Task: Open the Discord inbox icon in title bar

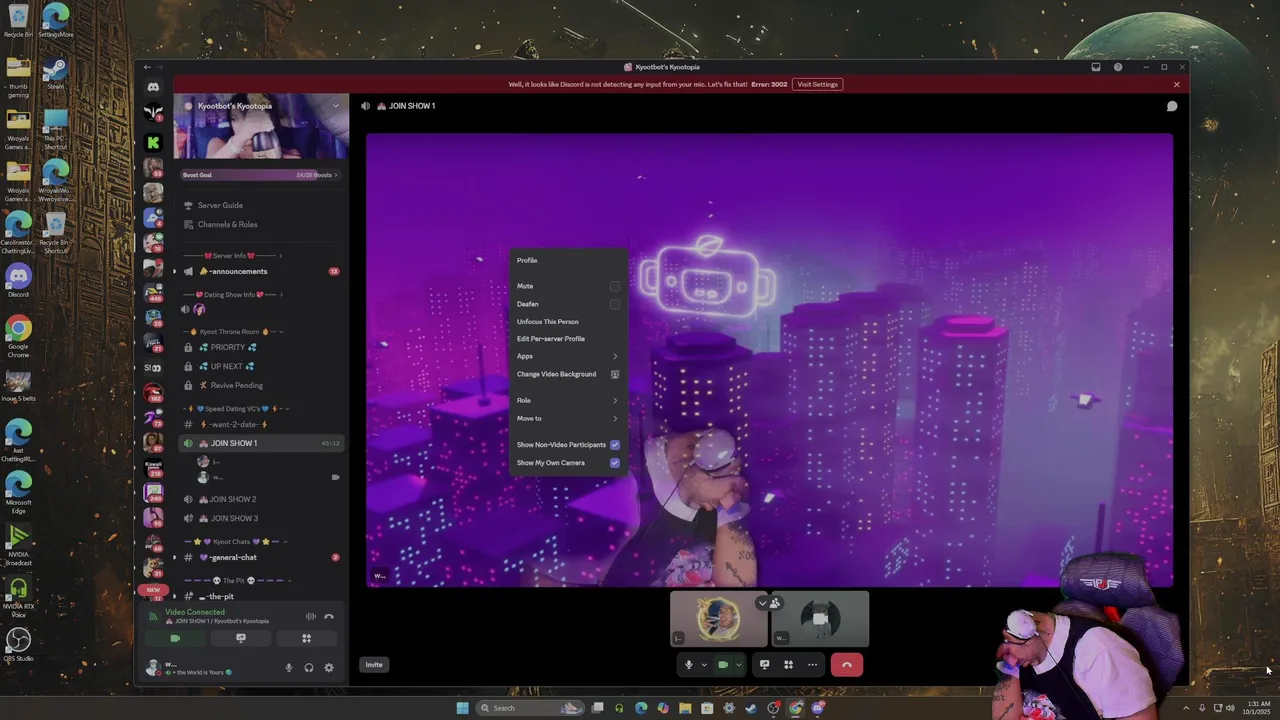Action: tap(1096, 67)
